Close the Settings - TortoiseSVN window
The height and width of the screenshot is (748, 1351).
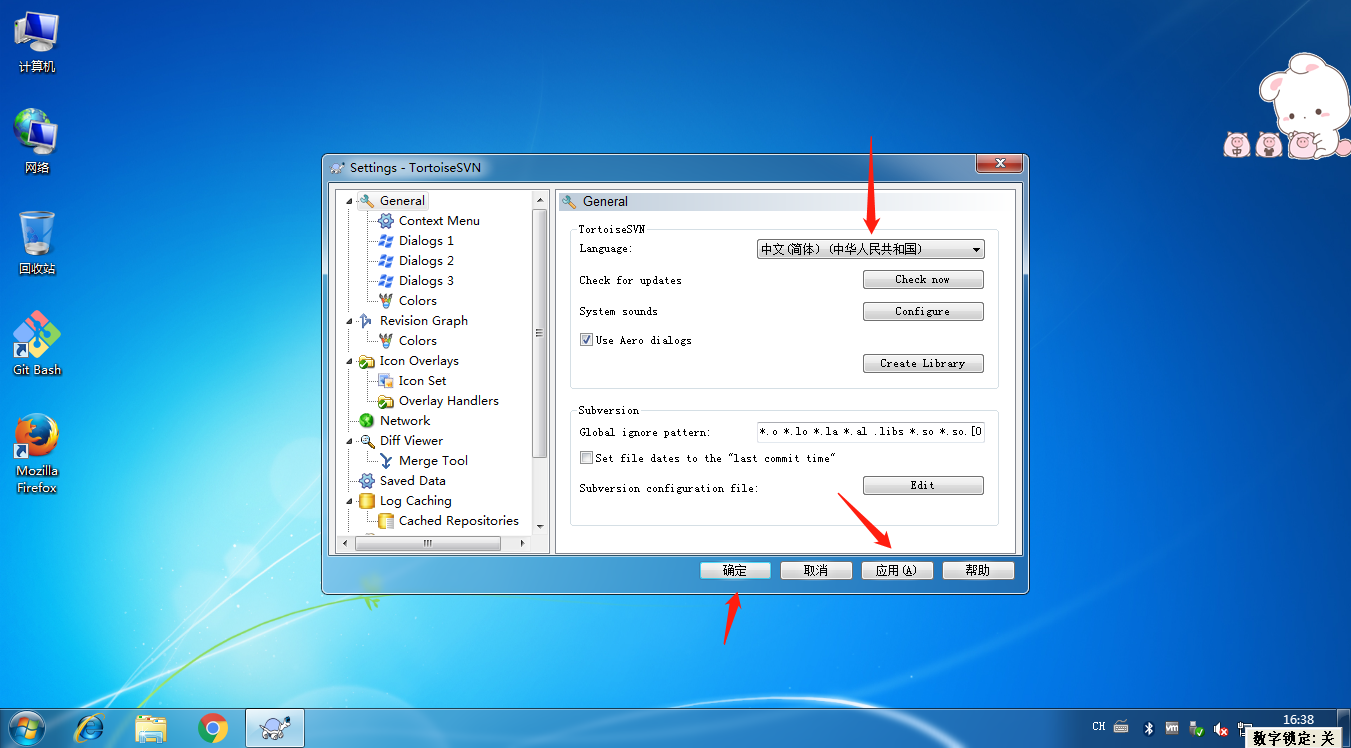998,164
